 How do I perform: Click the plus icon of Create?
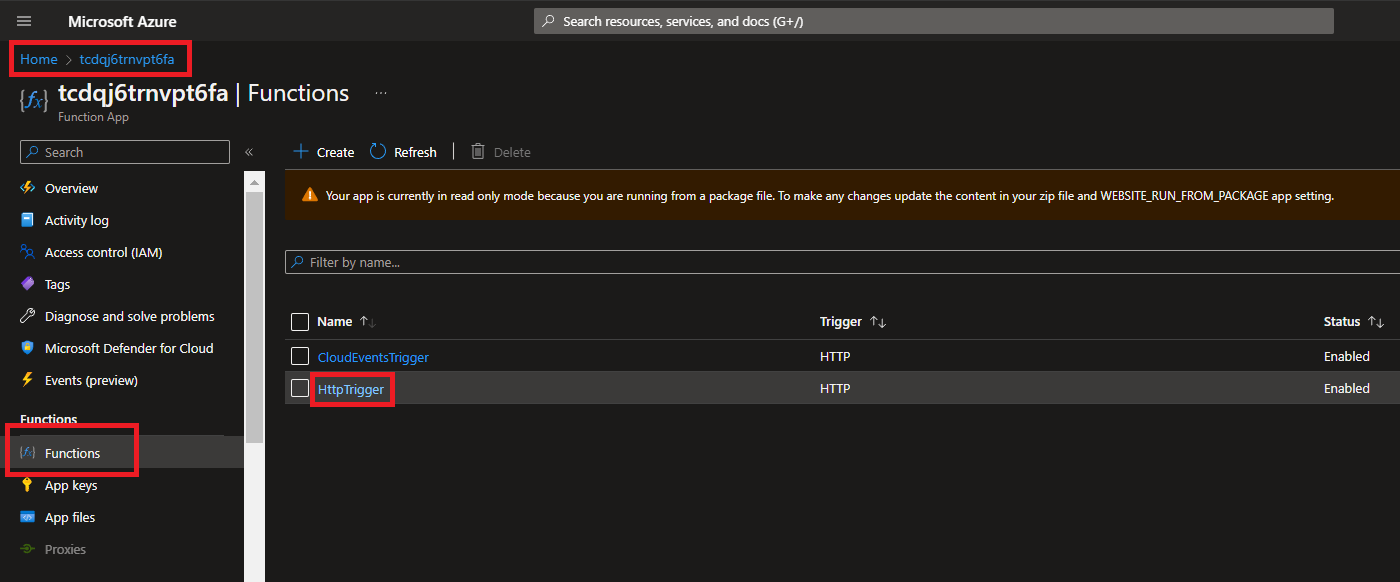(x=301, y=152)
